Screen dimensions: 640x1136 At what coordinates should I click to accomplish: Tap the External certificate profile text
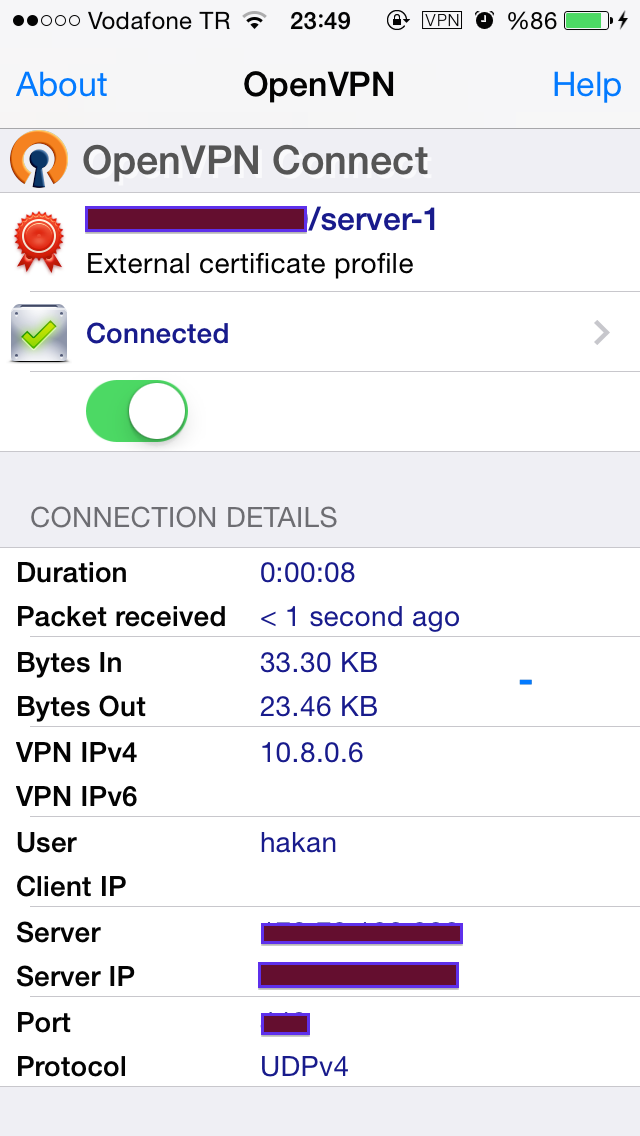(249, 264)
